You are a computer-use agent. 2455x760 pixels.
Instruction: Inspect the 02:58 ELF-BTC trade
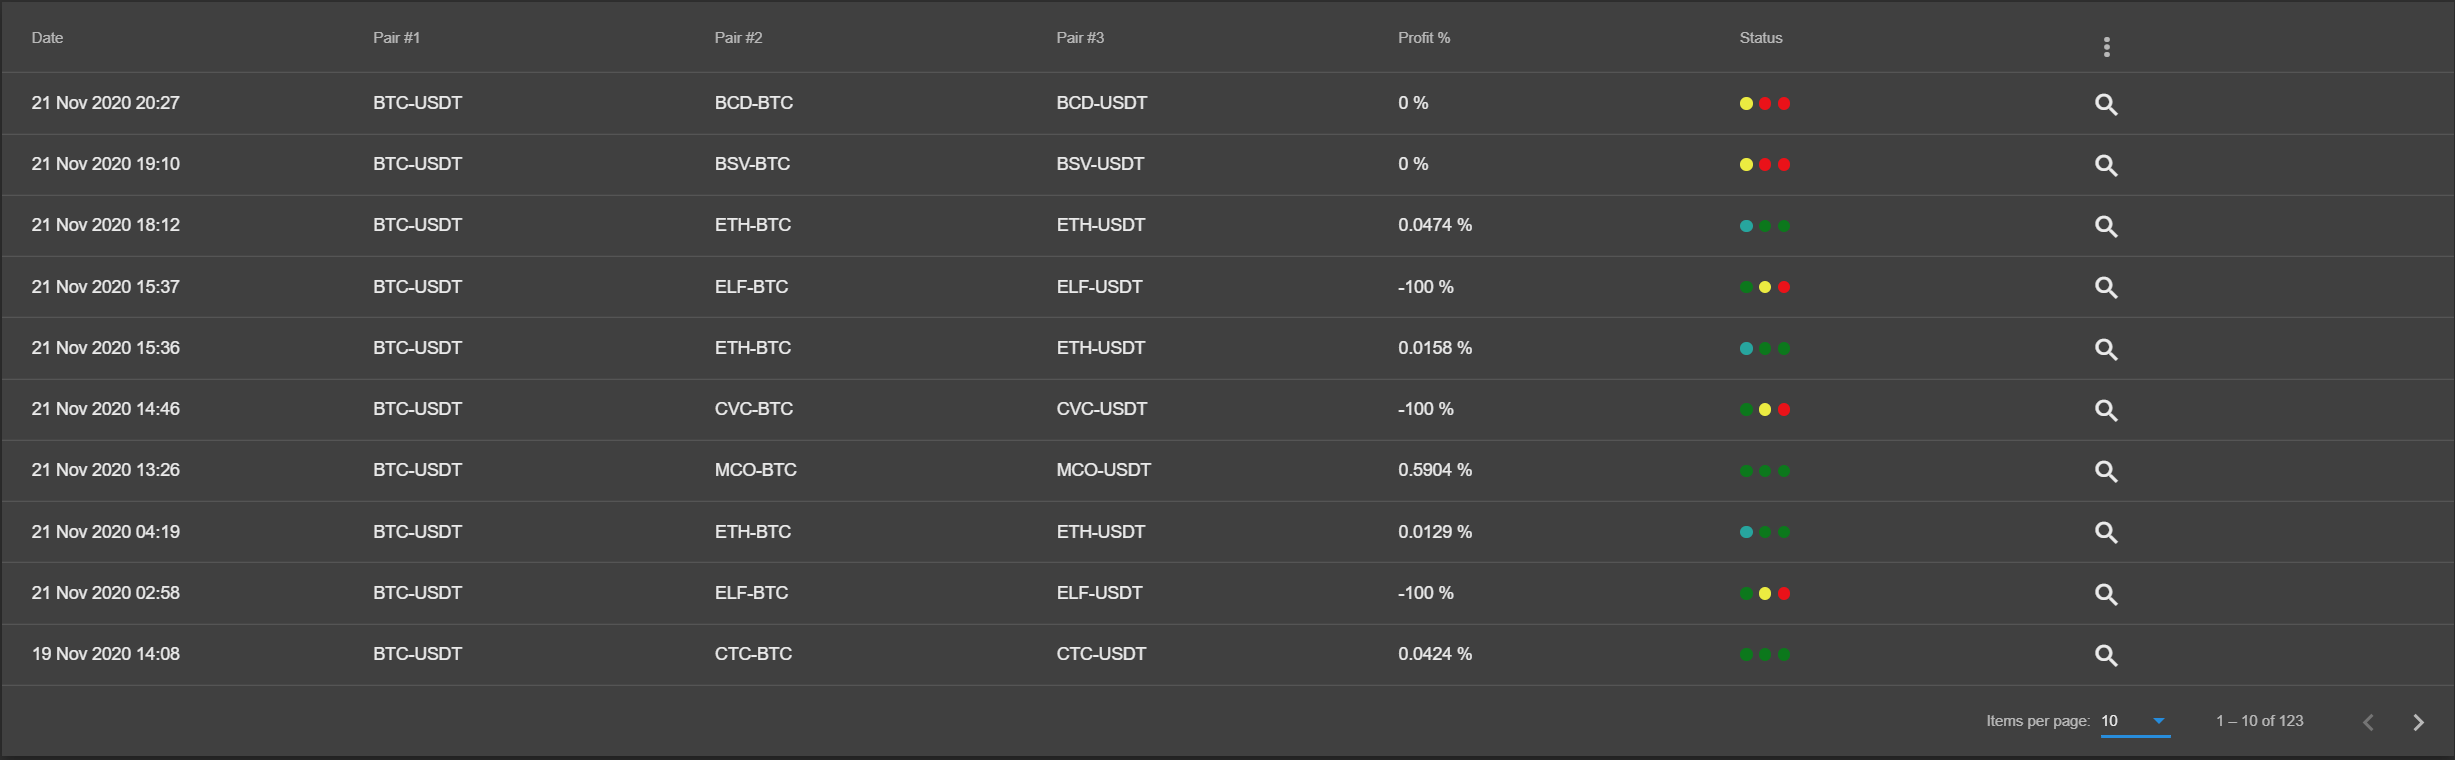2106,594
